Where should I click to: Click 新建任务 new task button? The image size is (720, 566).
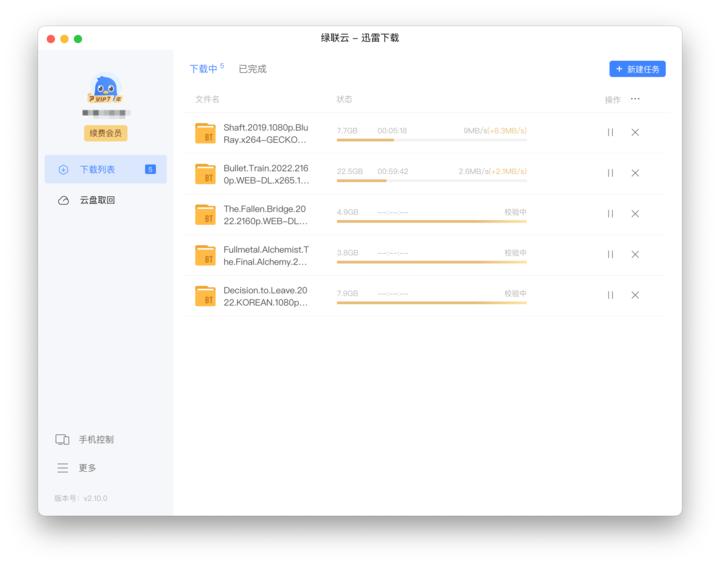click(637, 69)
